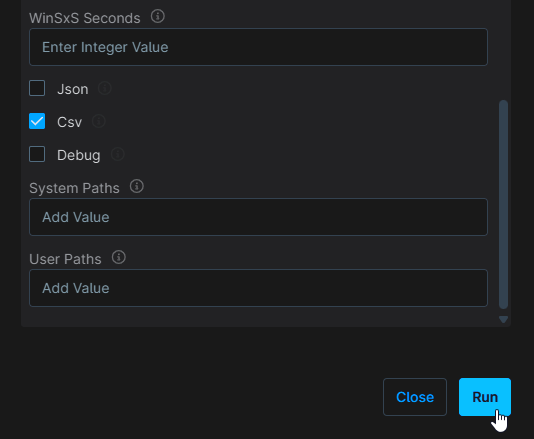Enable the Json checkbox

click(x=37, y=88)
